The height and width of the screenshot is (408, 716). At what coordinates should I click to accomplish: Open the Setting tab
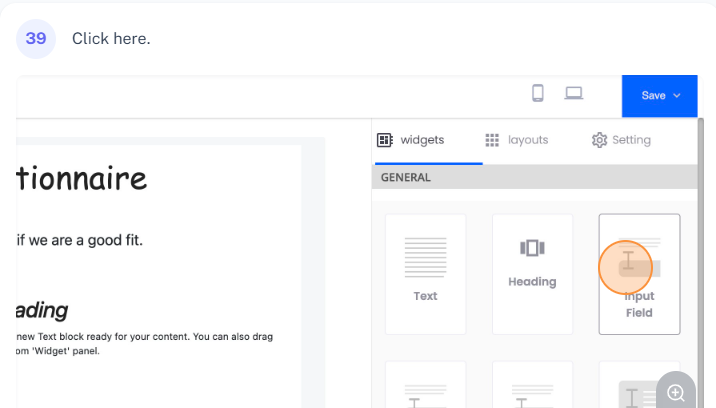621,140
